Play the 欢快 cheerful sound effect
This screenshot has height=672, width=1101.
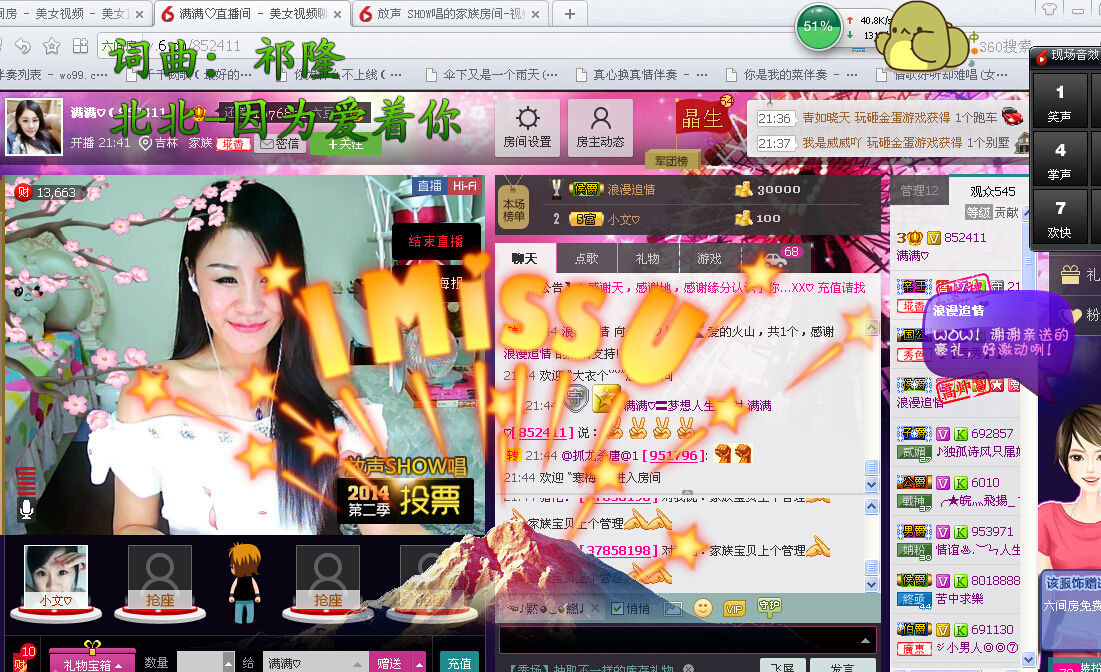click(1060, 218)
